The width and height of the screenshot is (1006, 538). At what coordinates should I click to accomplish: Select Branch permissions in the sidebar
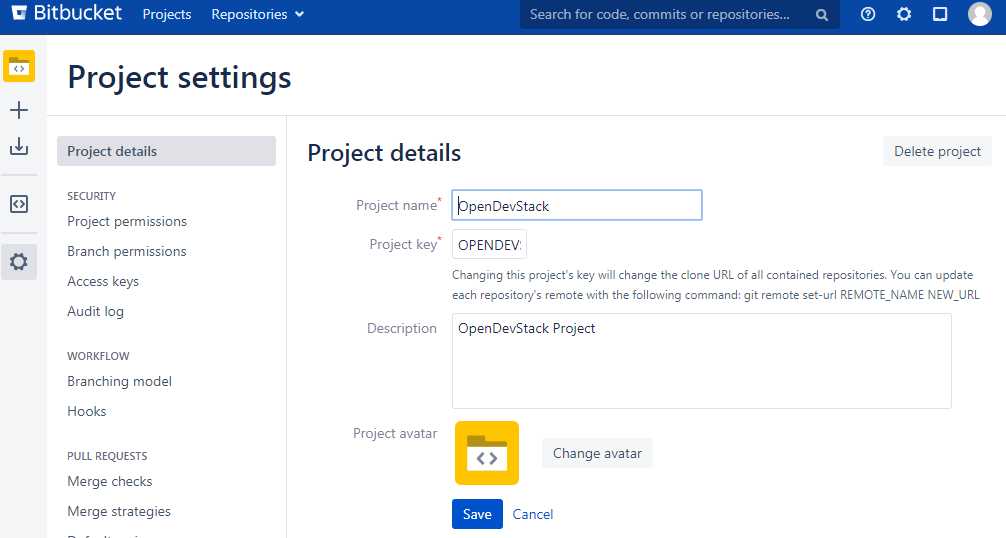(127, 251)
